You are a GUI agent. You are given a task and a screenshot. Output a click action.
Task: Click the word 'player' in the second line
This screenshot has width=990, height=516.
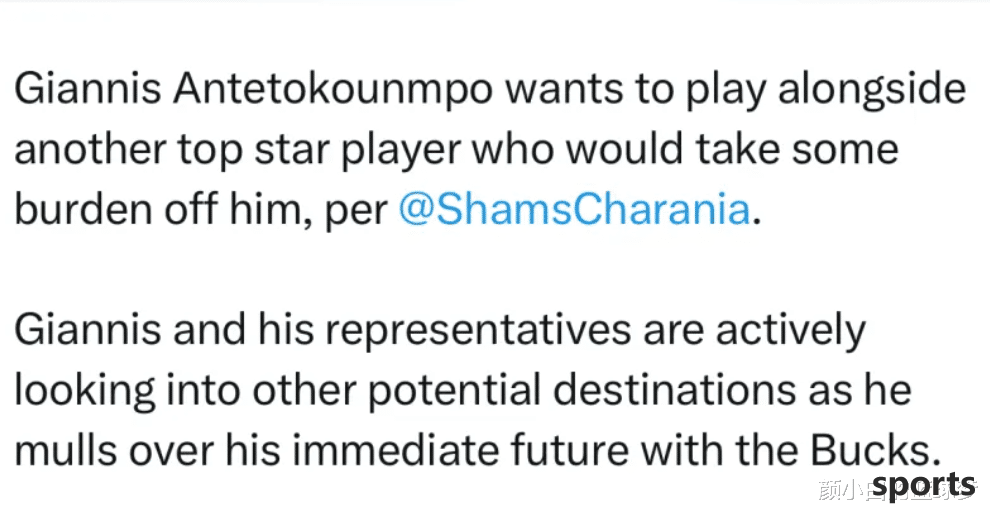[x=402, y=151]
